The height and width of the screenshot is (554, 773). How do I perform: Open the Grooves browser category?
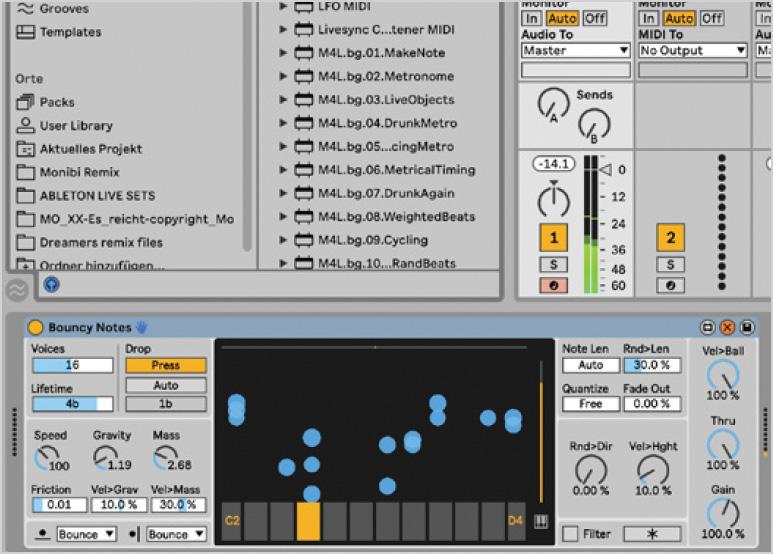[x=52, y=8]
